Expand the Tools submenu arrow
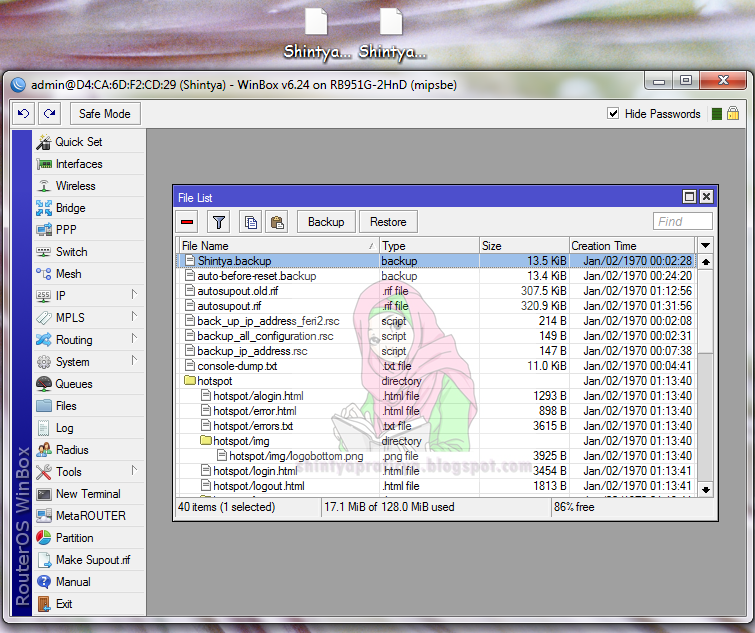This screenshot has height=633, width=755. click(x=134, y=471)
